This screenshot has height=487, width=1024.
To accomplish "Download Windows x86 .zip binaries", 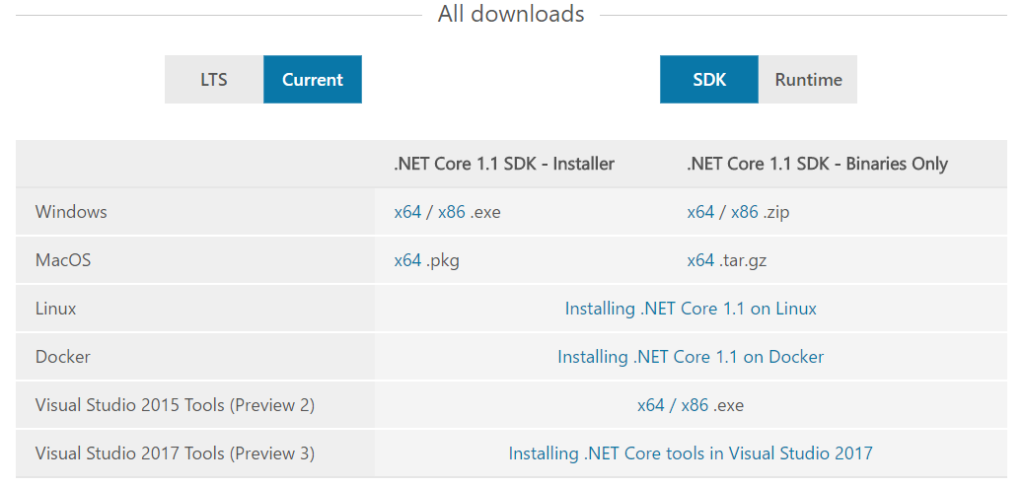I will coord(744,212).
